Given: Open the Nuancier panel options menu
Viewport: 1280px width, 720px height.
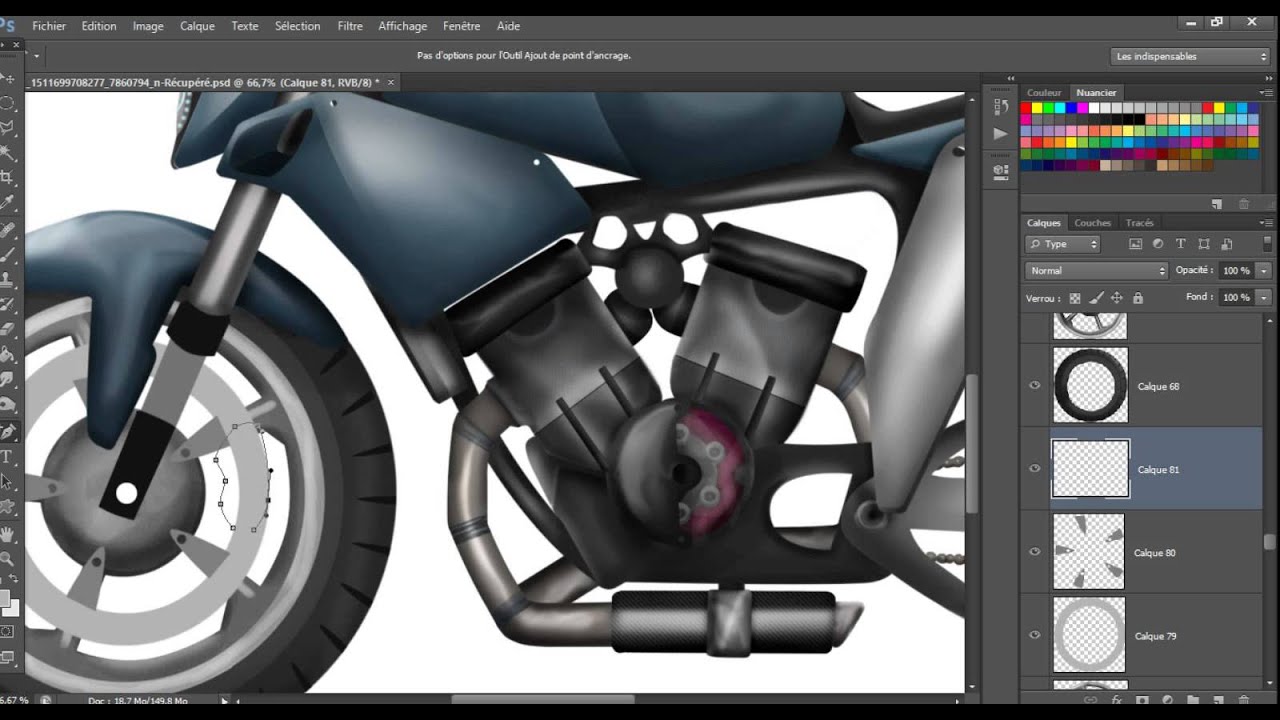Looking at the screenshot, I should 1267,92.
